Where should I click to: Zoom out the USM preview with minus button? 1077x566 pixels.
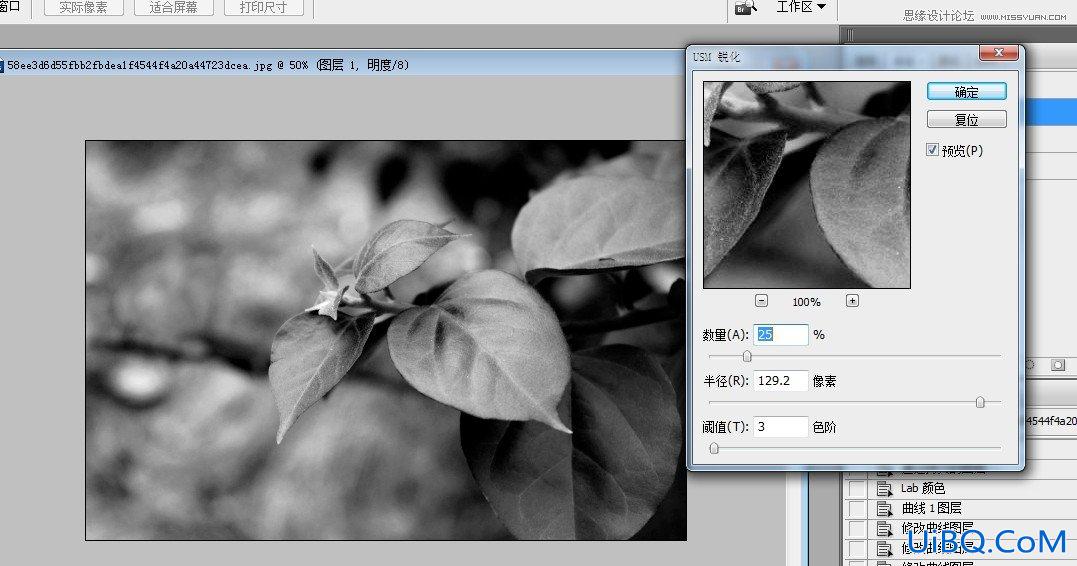coord(761,301)
